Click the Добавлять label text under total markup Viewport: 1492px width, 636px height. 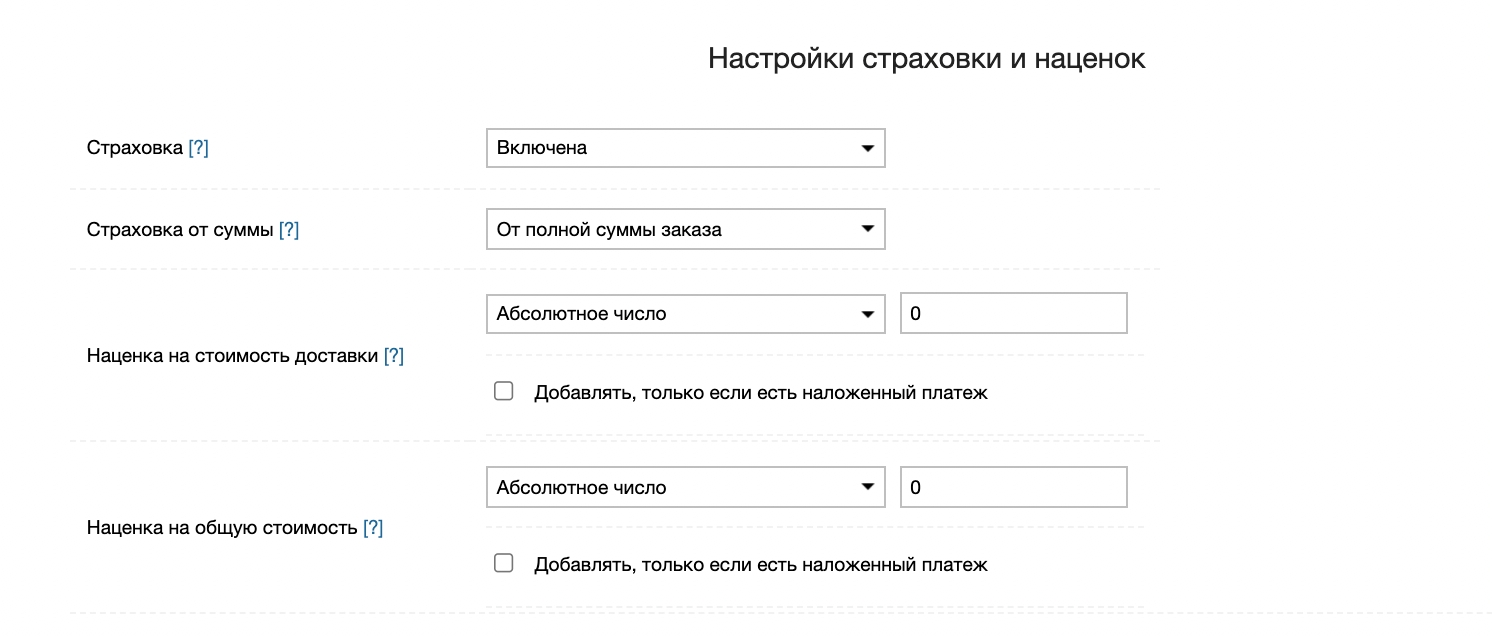pyautogui.click(x=760, y=565)
